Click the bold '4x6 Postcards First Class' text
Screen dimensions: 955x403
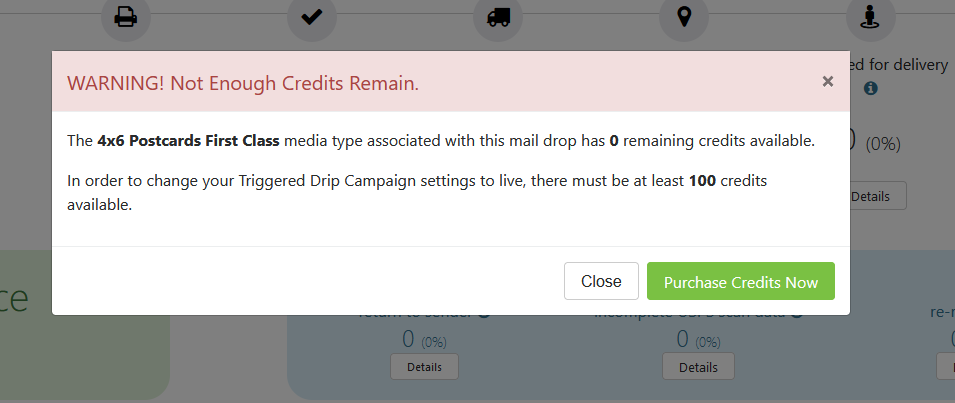(188, 141)
